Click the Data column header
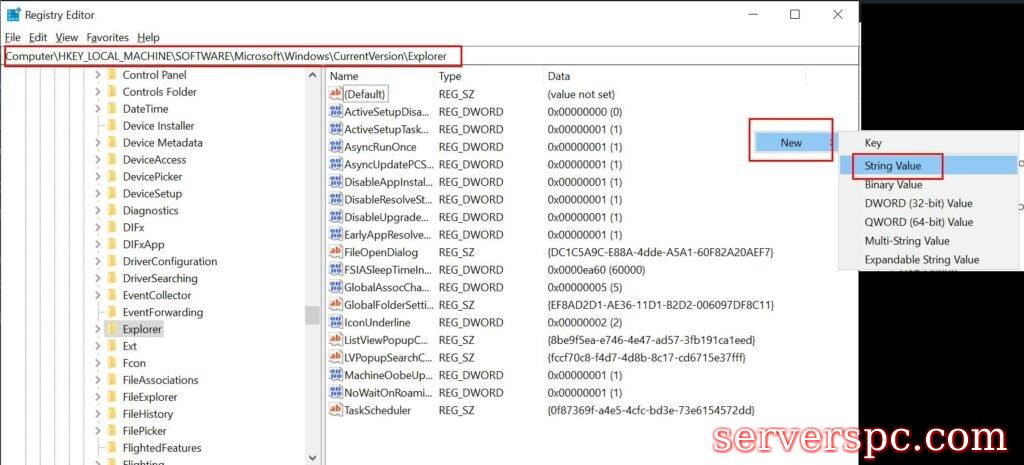The width and height of the screenshot is (1024, 465). click(559, 76)
